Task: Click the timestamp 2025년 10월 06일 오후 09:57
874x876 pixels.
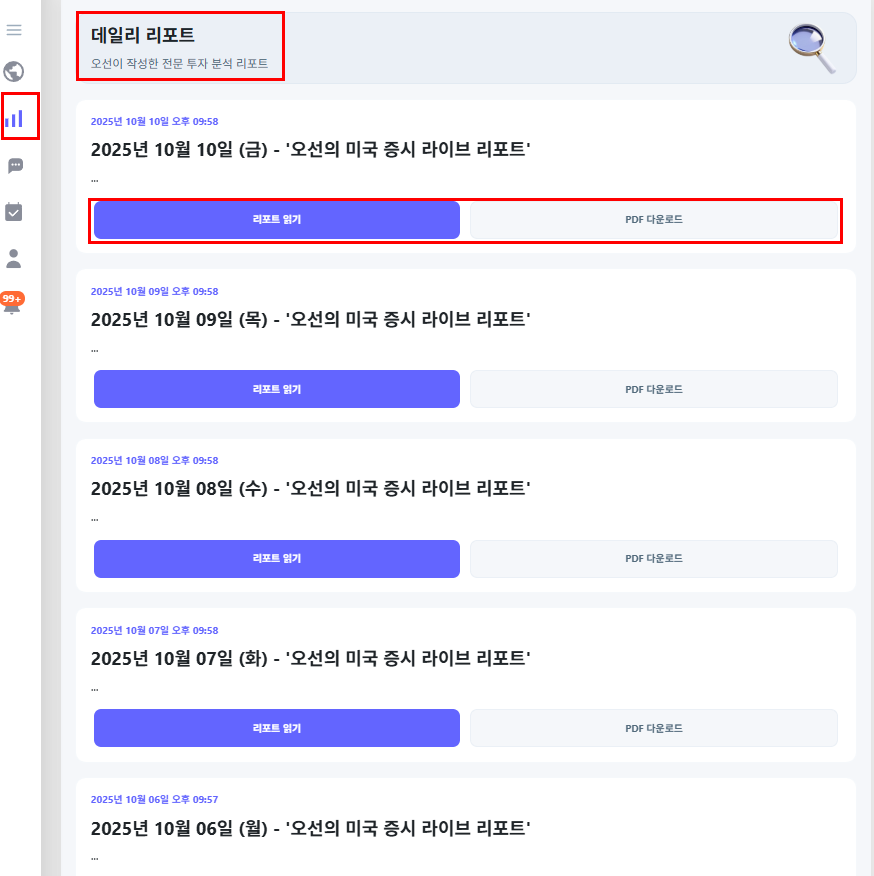Action: coord(154,799)
